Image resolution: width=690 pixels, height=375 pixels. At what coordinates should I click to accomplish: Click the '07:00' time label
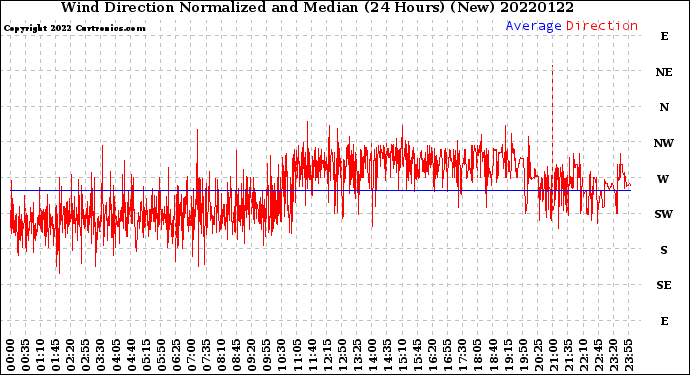[x=191, y=356]
